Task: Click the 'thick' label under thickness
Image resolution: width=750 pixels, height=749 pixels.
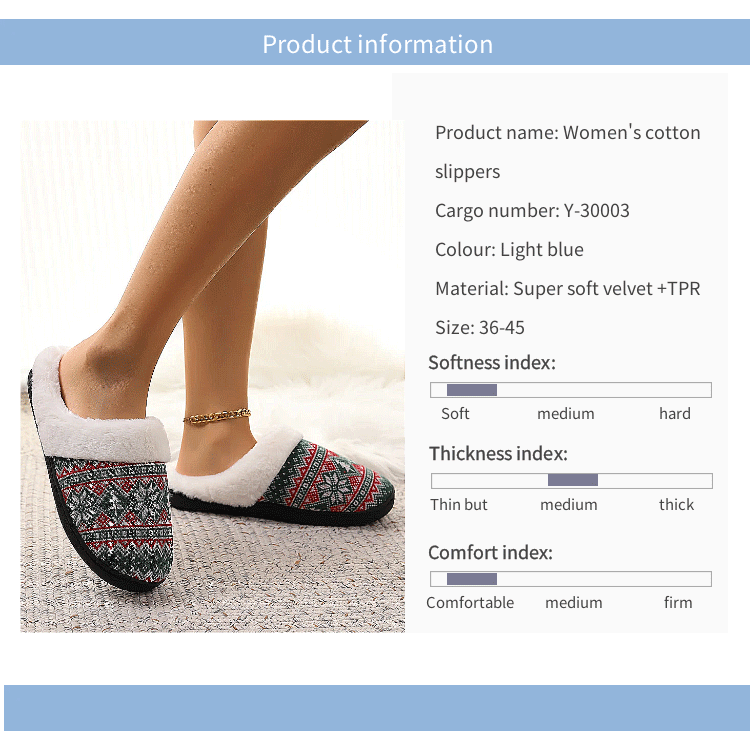Action: tap(676, 504)
